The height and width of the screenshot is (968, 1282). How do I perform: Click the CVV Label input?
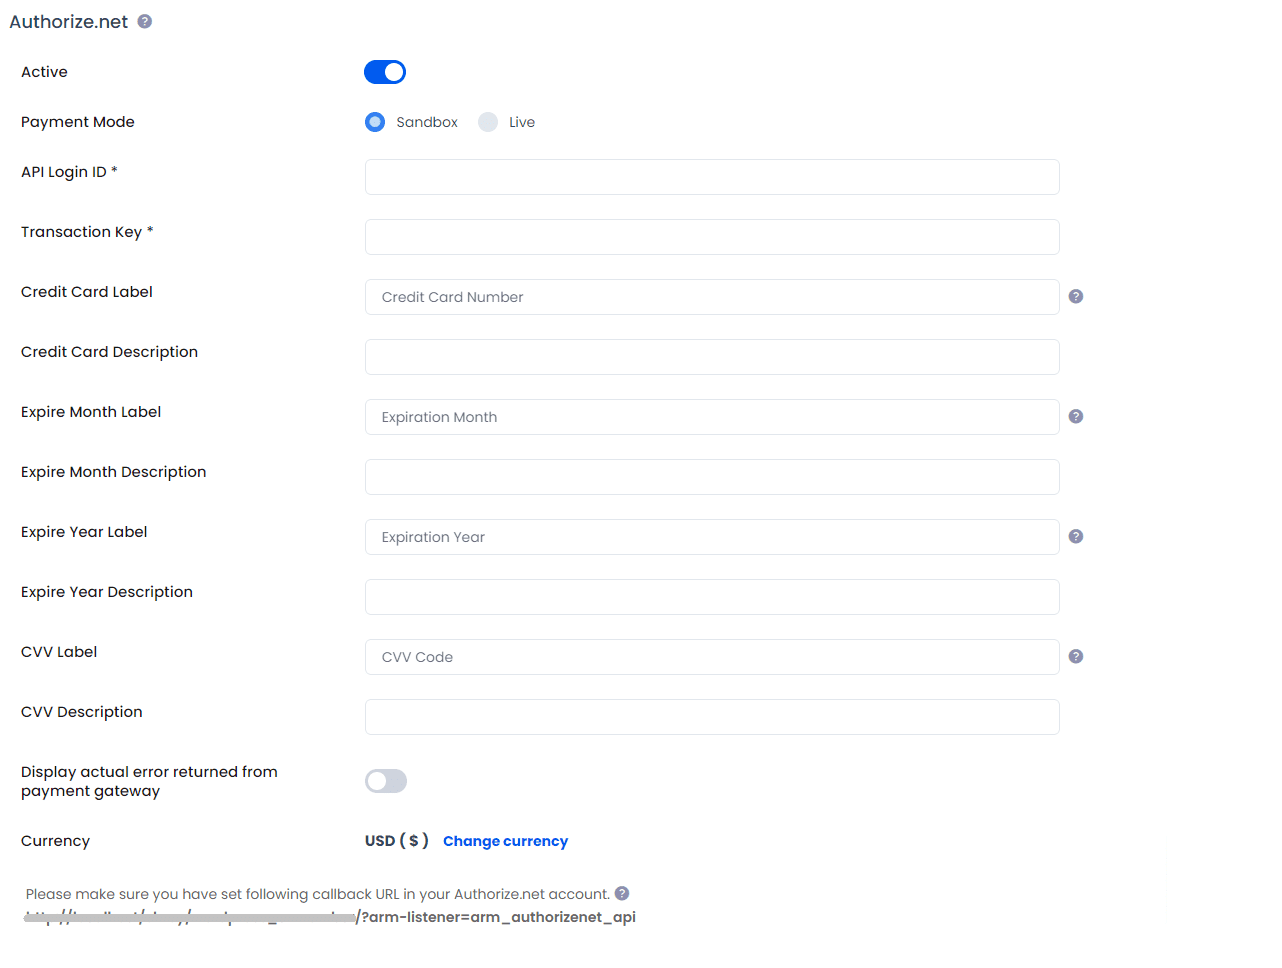(712, 657)
